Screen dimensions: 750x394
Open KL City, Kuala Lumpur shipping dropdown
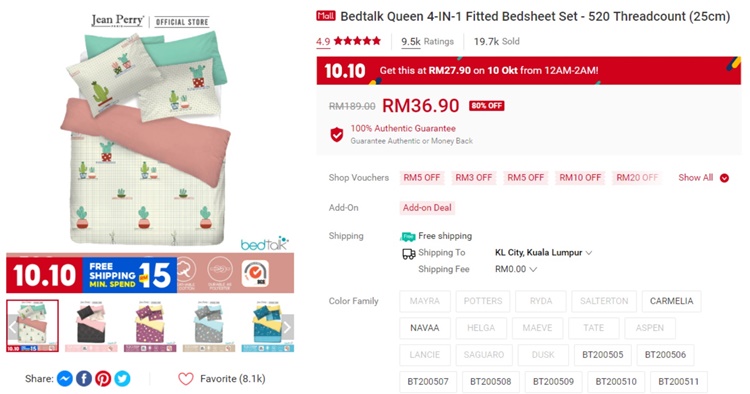pos(543,252)
